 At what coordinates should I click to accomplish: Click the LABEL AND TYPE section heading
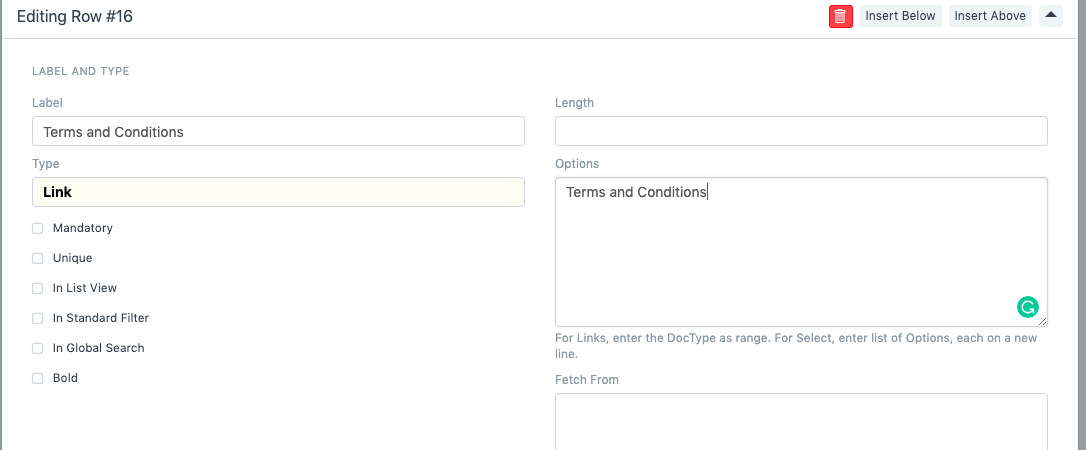[81, 72]
